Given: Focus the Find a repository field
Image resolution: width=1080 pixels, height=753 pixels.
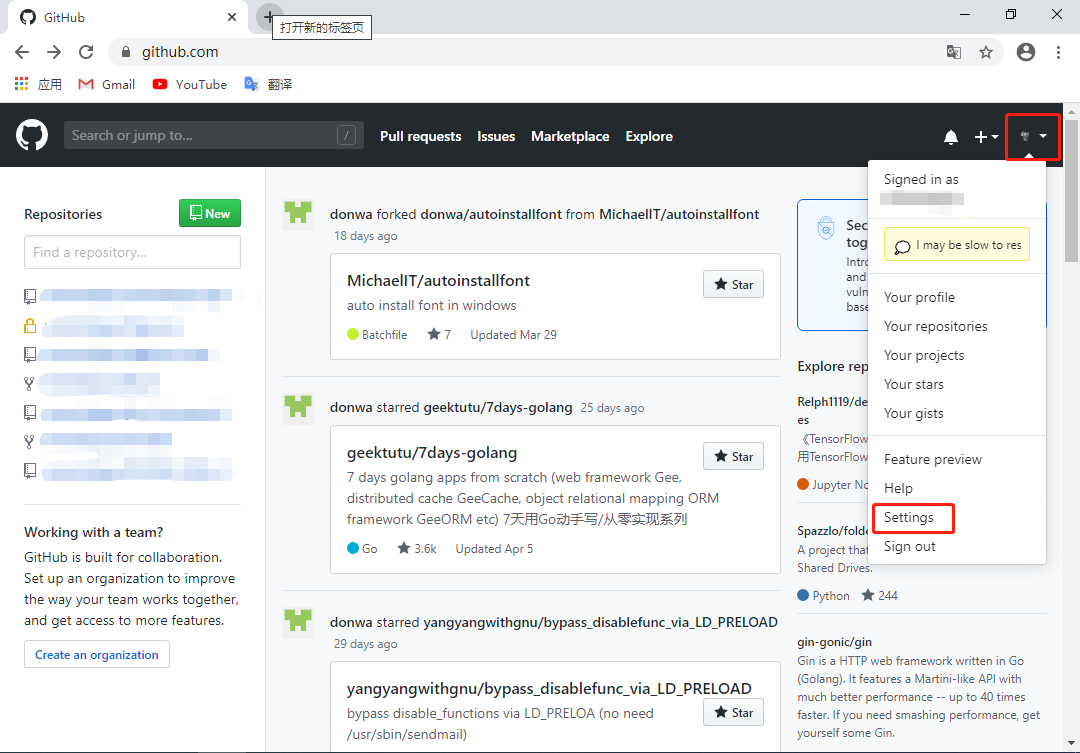Looking at the screenshot, I should pos(132,252).
